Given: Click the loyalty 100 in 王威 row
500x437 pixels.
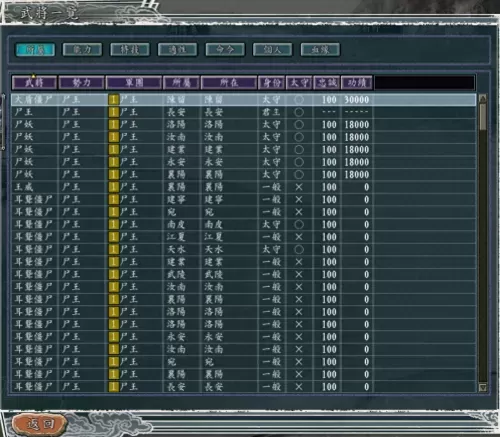Looking at the screenshot, I should click(329, 187).
